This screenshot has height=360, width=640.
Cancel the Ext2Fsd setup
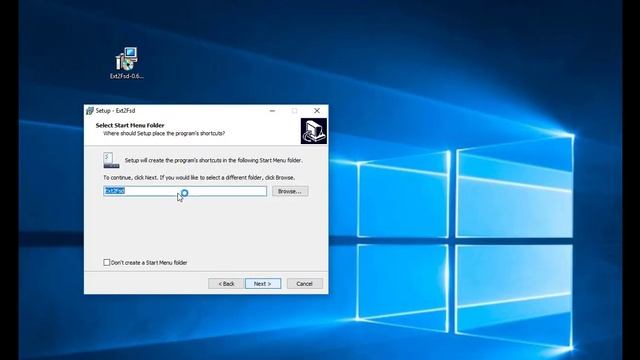tap(304, 284)
